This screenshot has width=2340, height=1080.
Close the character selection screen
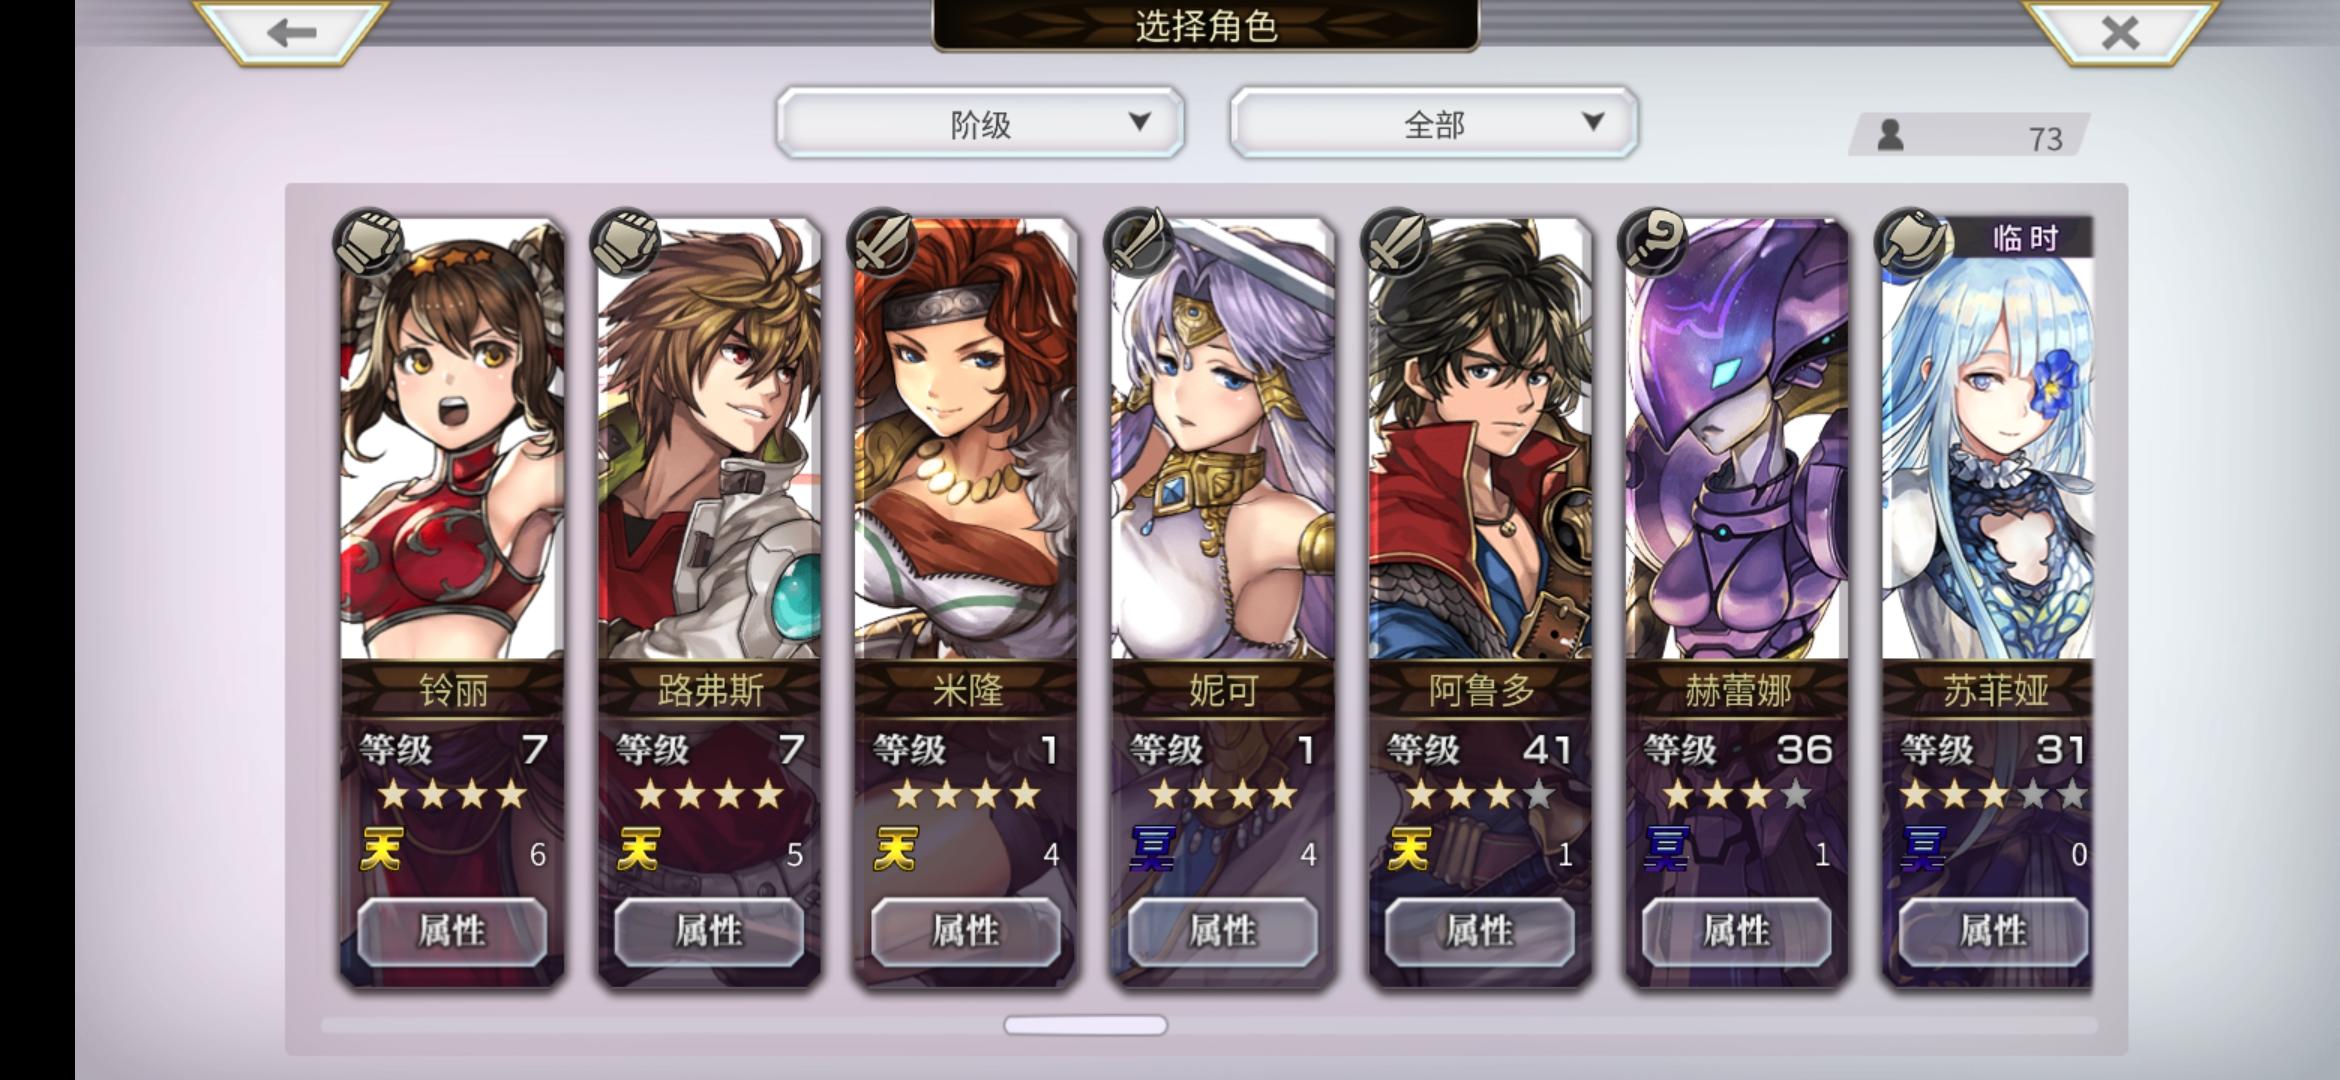click(x=2119, y=32)
